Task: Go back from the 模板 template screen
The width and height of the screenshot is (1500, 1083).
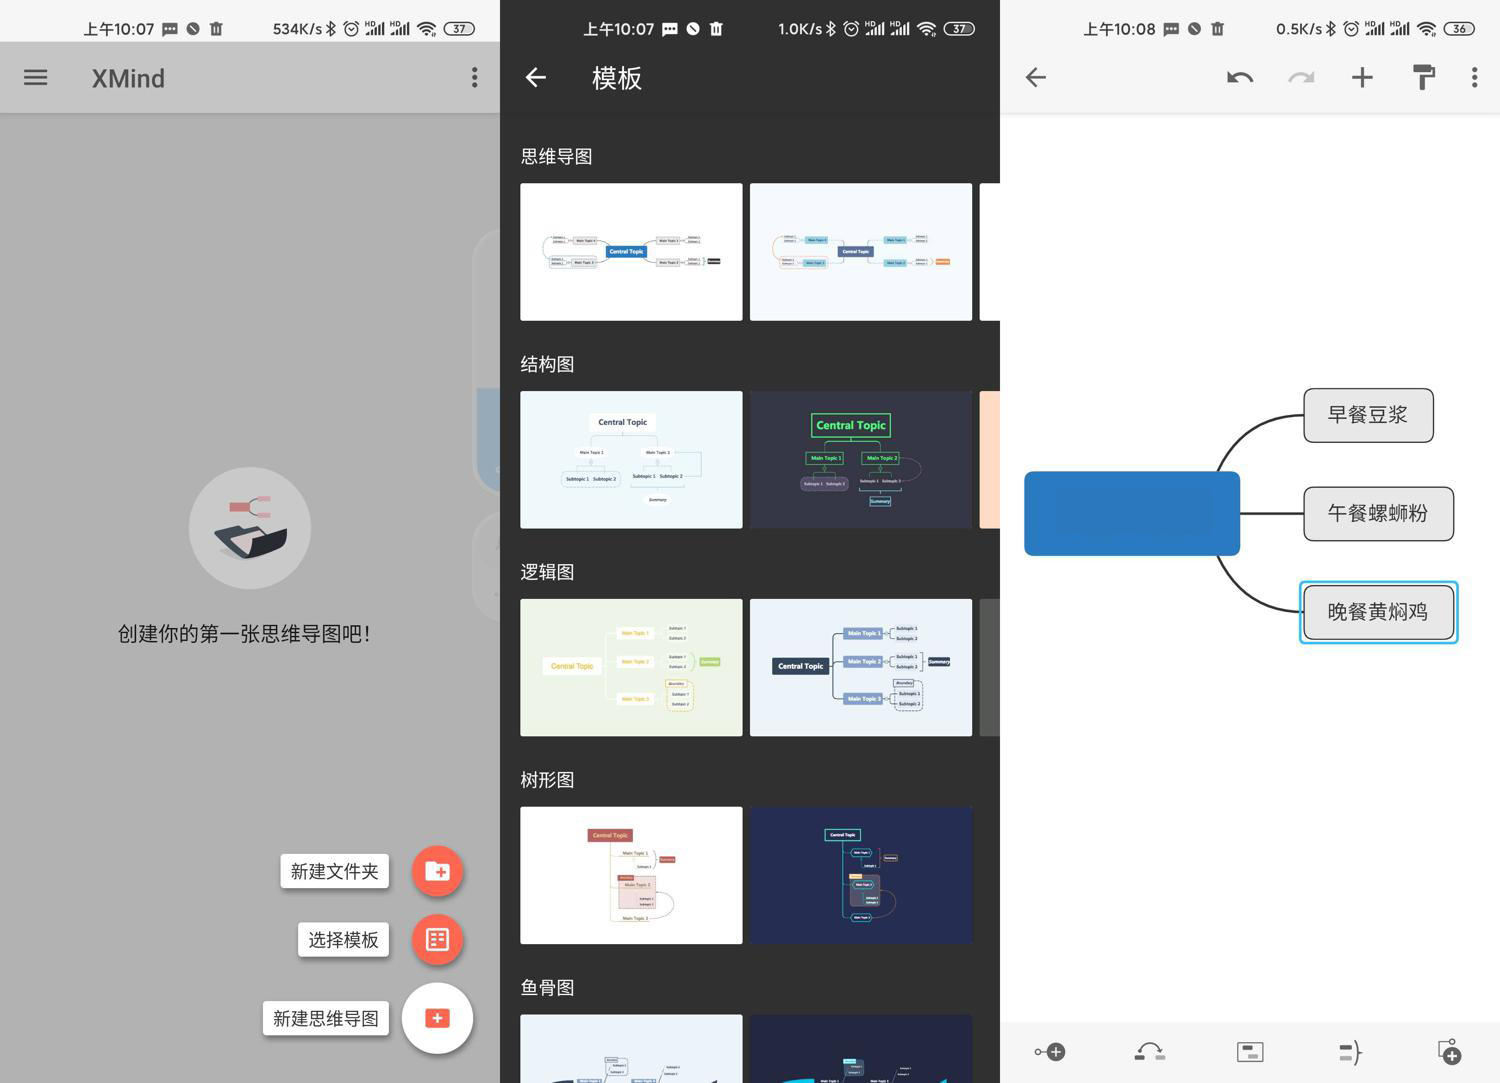Action: (x=536, y=77)
